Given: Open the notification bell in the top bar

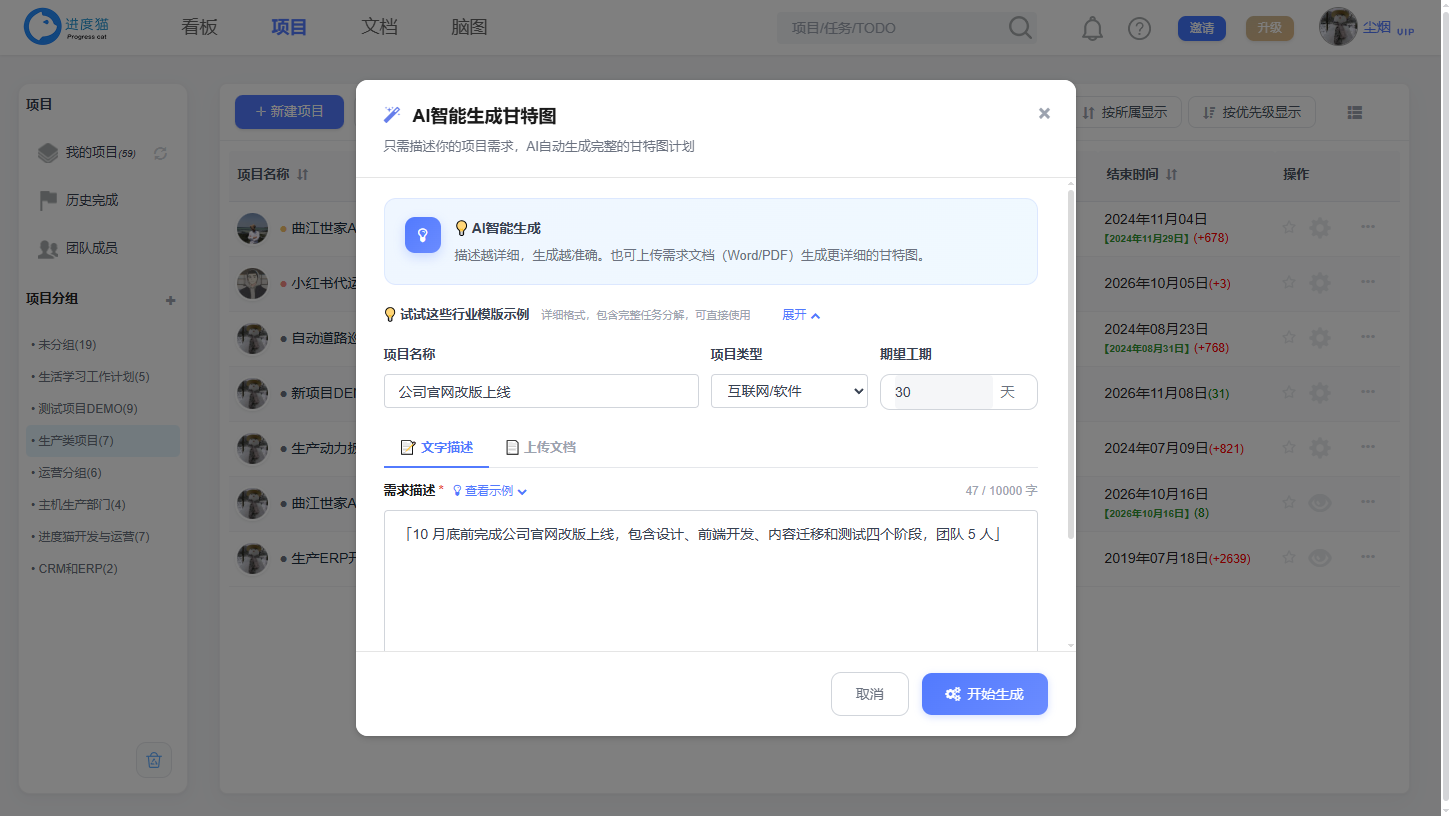Looking at the screenshot, I should pos(1092,29).
